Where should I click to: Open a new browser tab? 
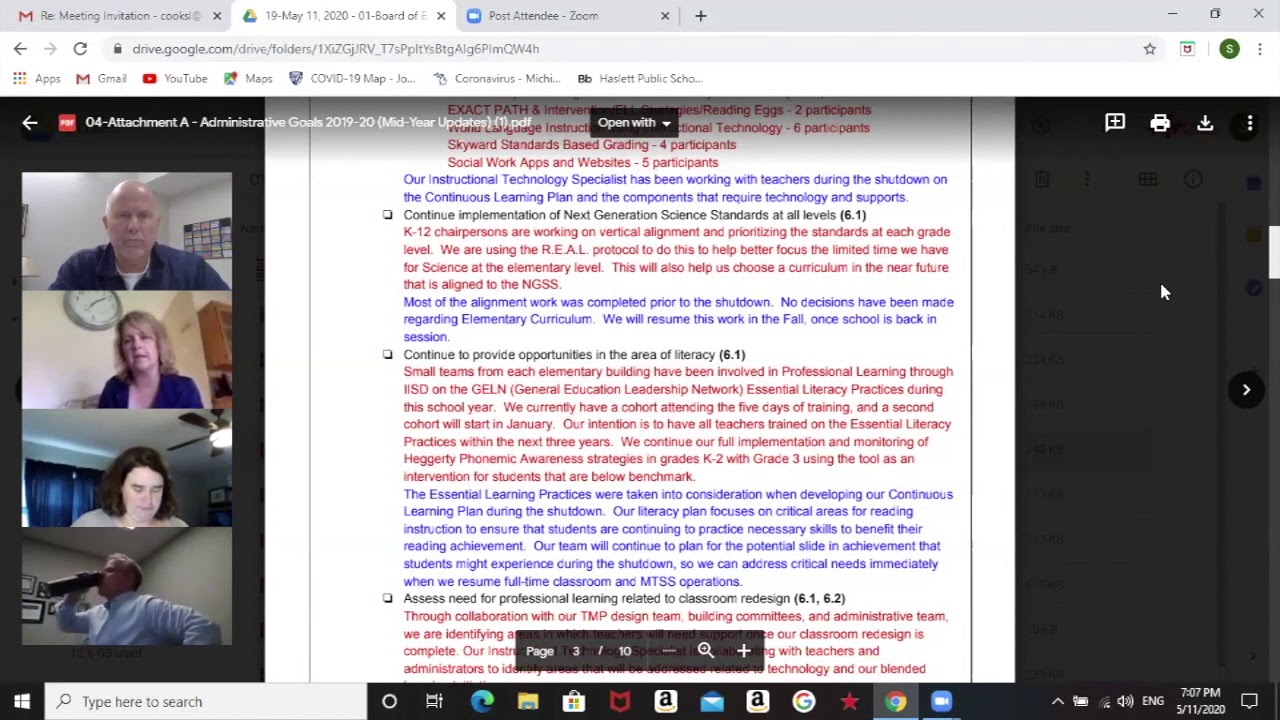tap(701, 16)
